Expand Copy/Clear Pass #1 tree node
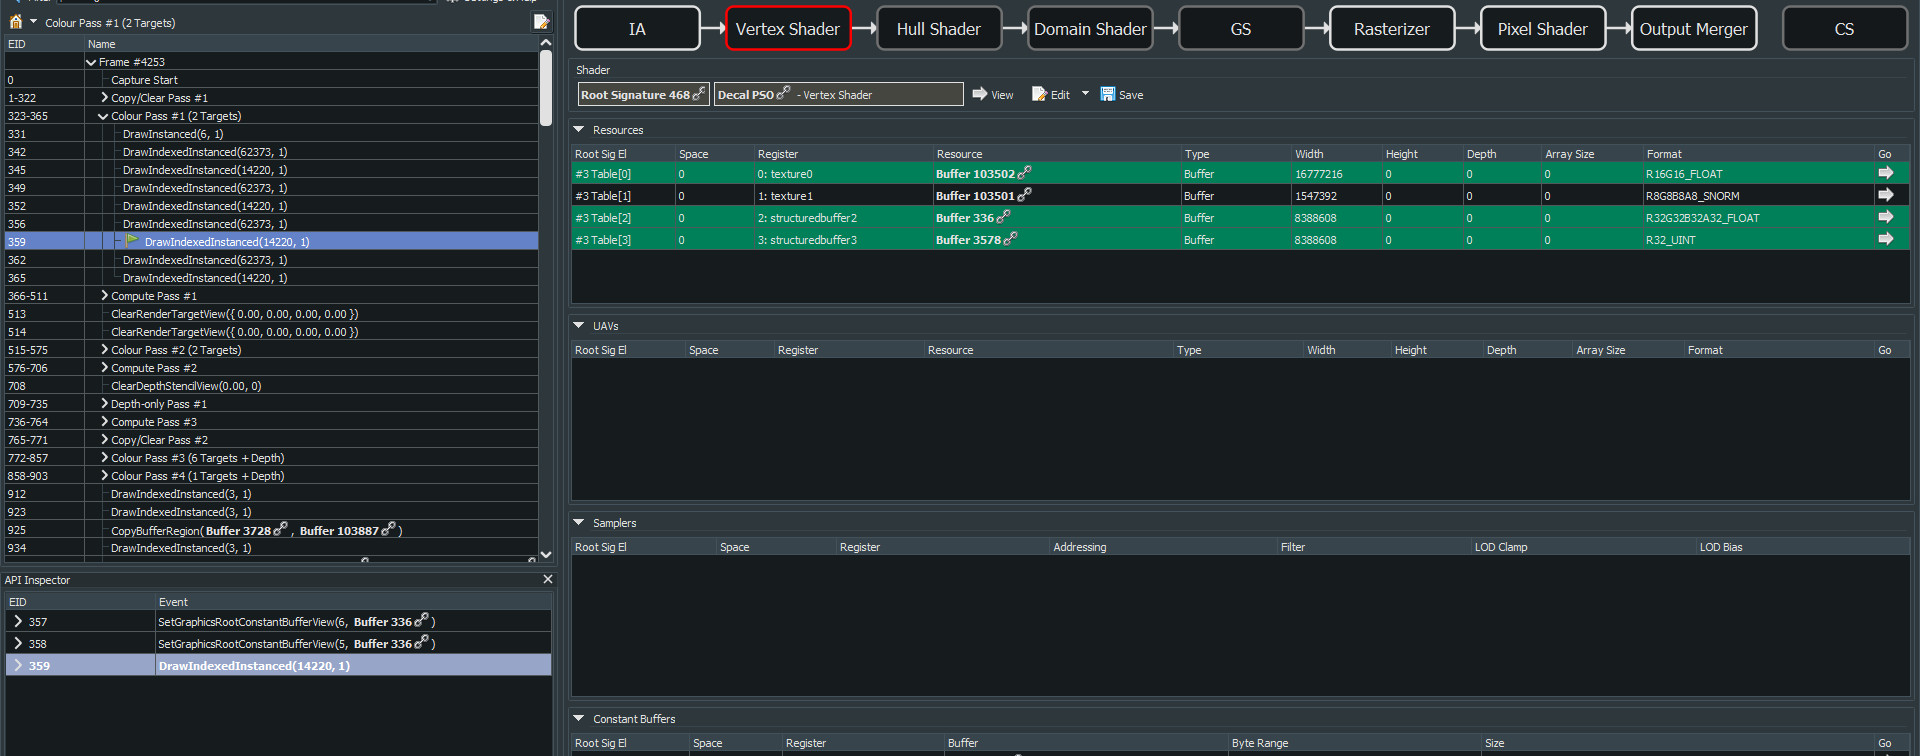Screen dimensions: 1920x756 tap(104, 98)
